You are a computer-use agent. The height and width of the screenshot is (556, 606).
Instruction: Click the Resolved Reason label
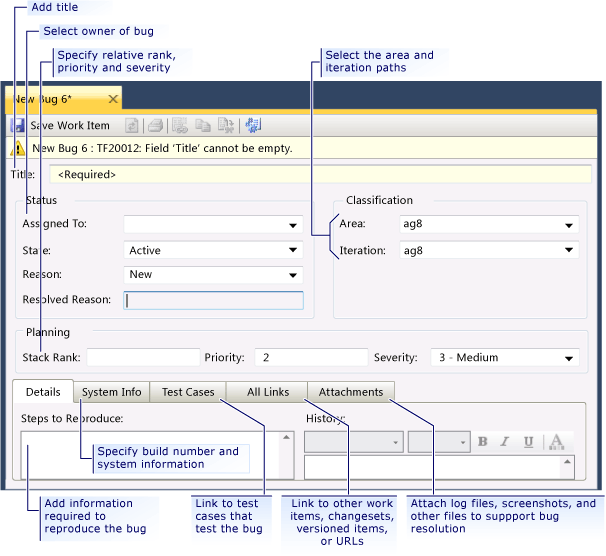pos(66,299)
